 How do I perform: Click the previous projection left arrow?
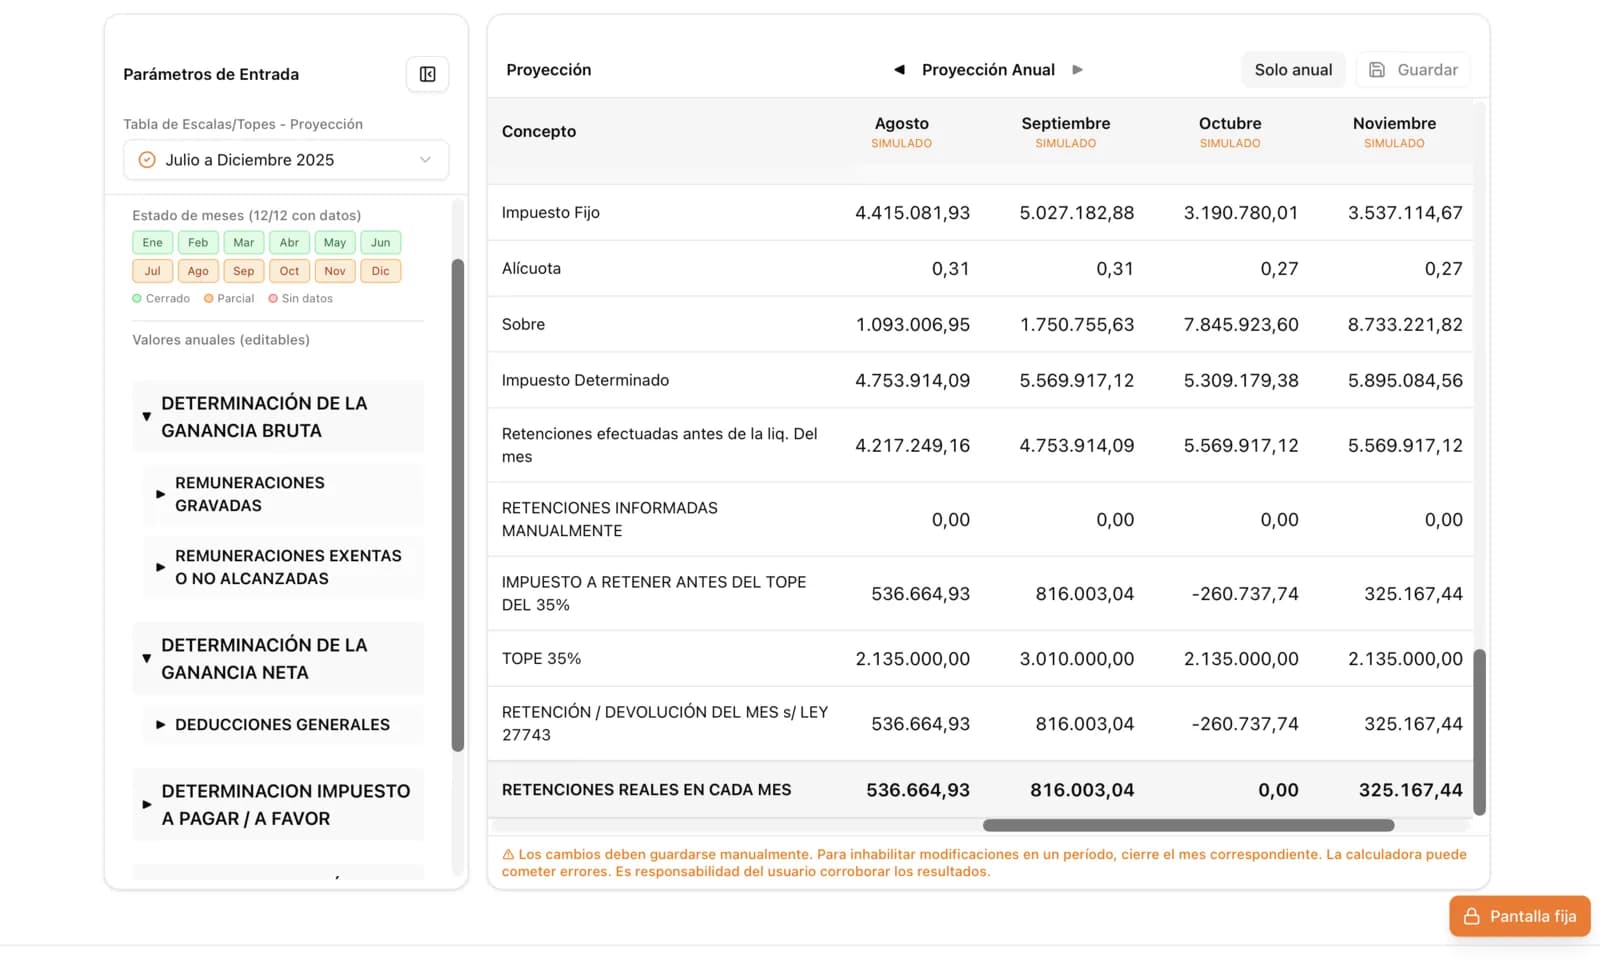[898, 70]
